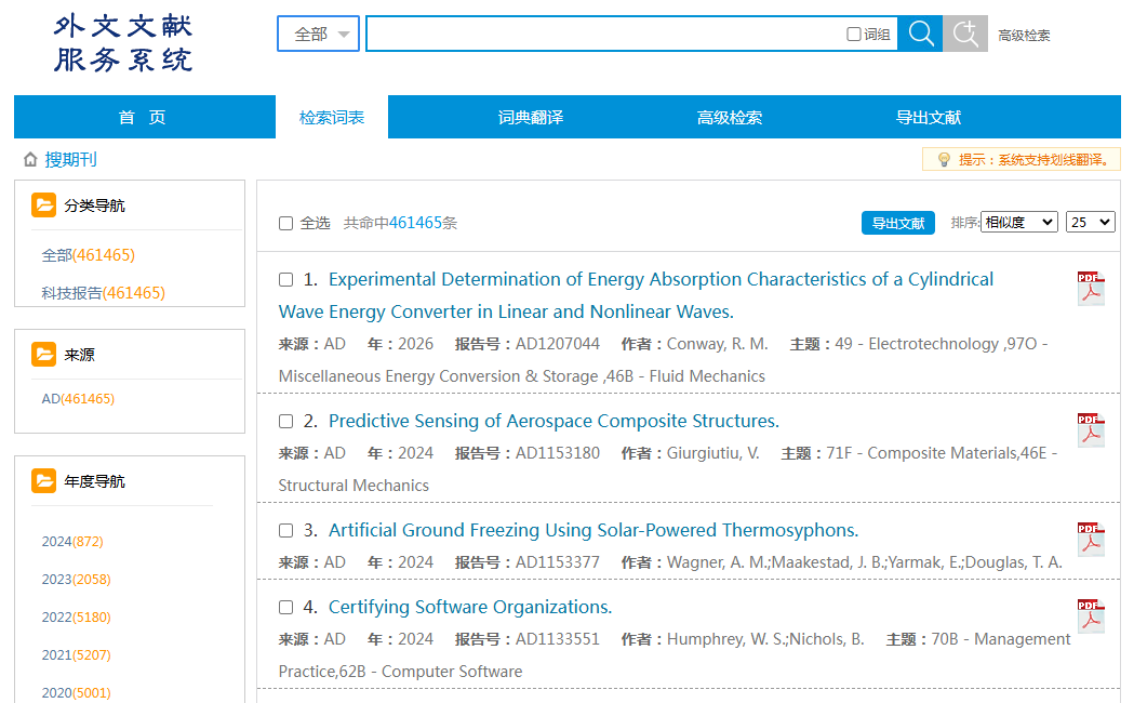
Task: Check the box for result 3
Action: coord(286,531)
